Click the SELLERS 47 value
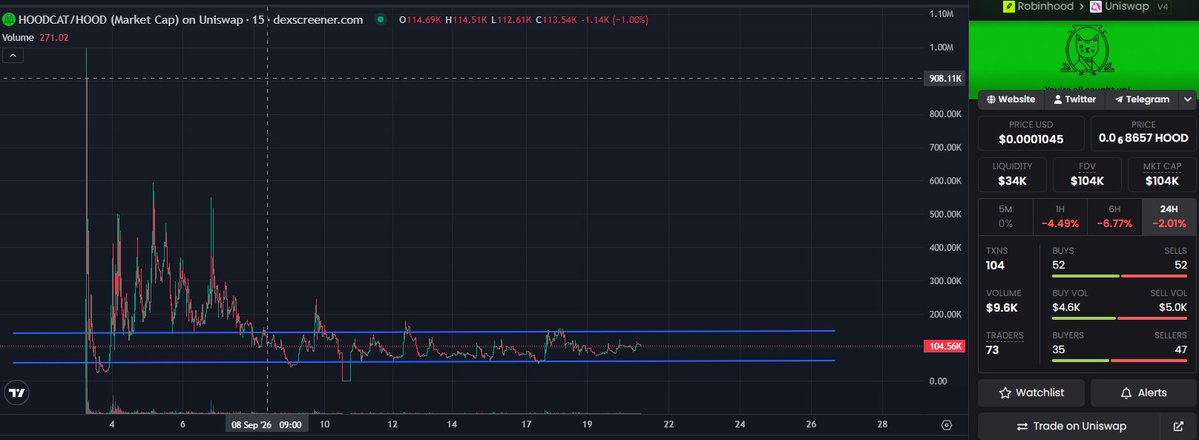This screenshot has height=440, width=1199. pos(1181,350)
